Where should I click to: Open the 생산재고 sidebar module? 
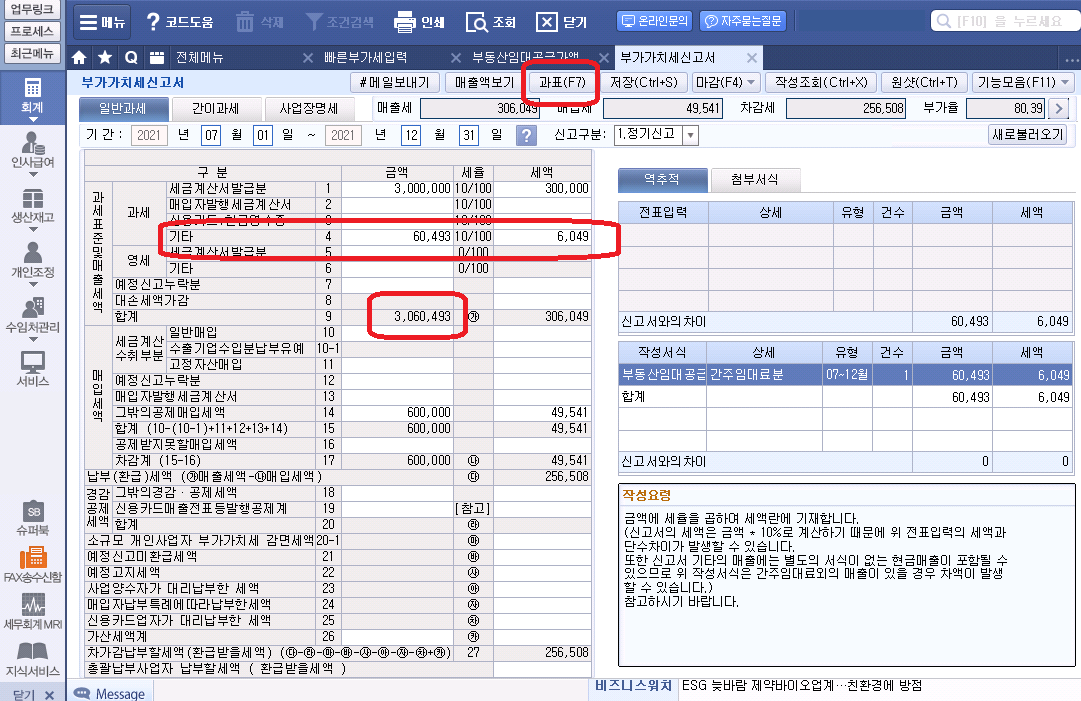tap(32, 205)
